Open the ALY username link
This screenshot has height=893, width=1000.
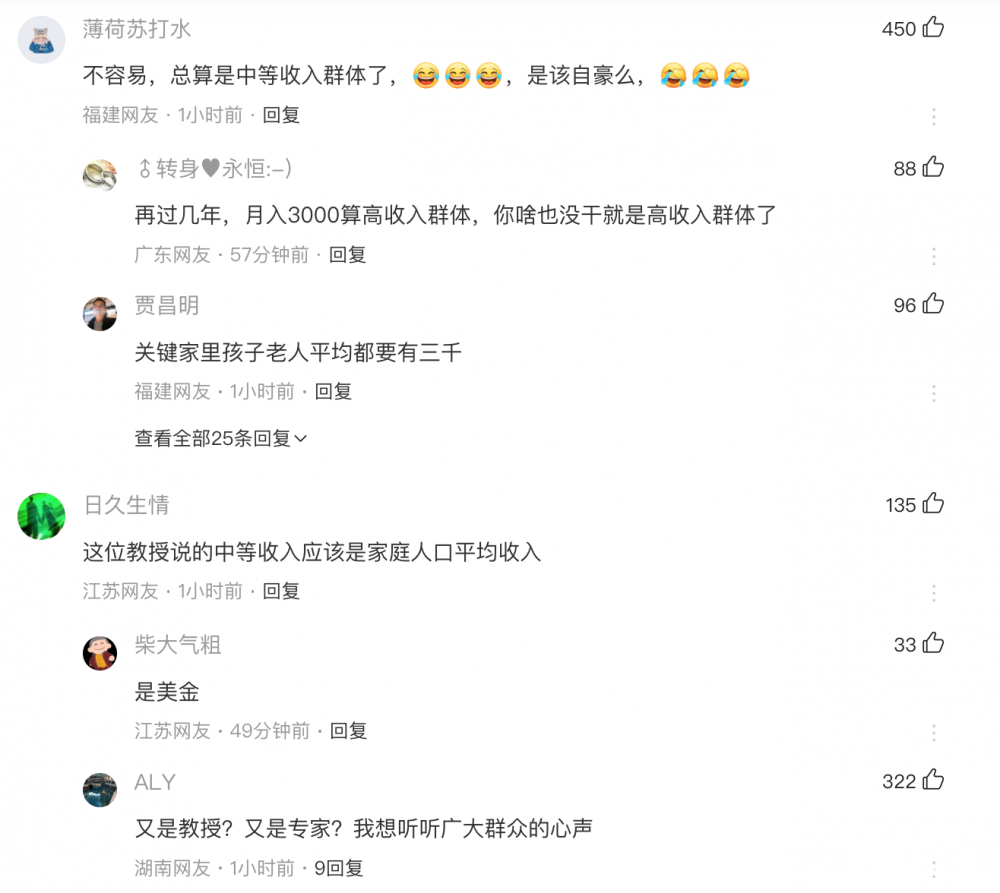[155, 782]
